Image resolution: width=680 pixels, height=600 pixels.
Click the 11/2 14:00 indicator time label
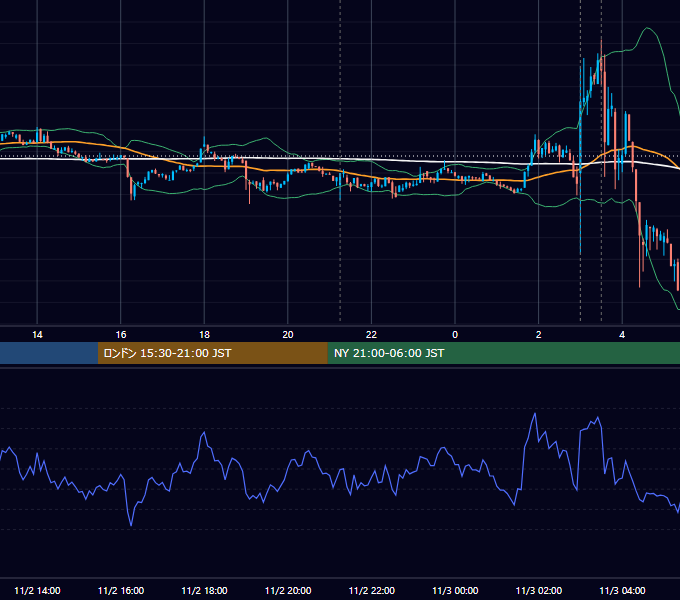click(37, 590)
